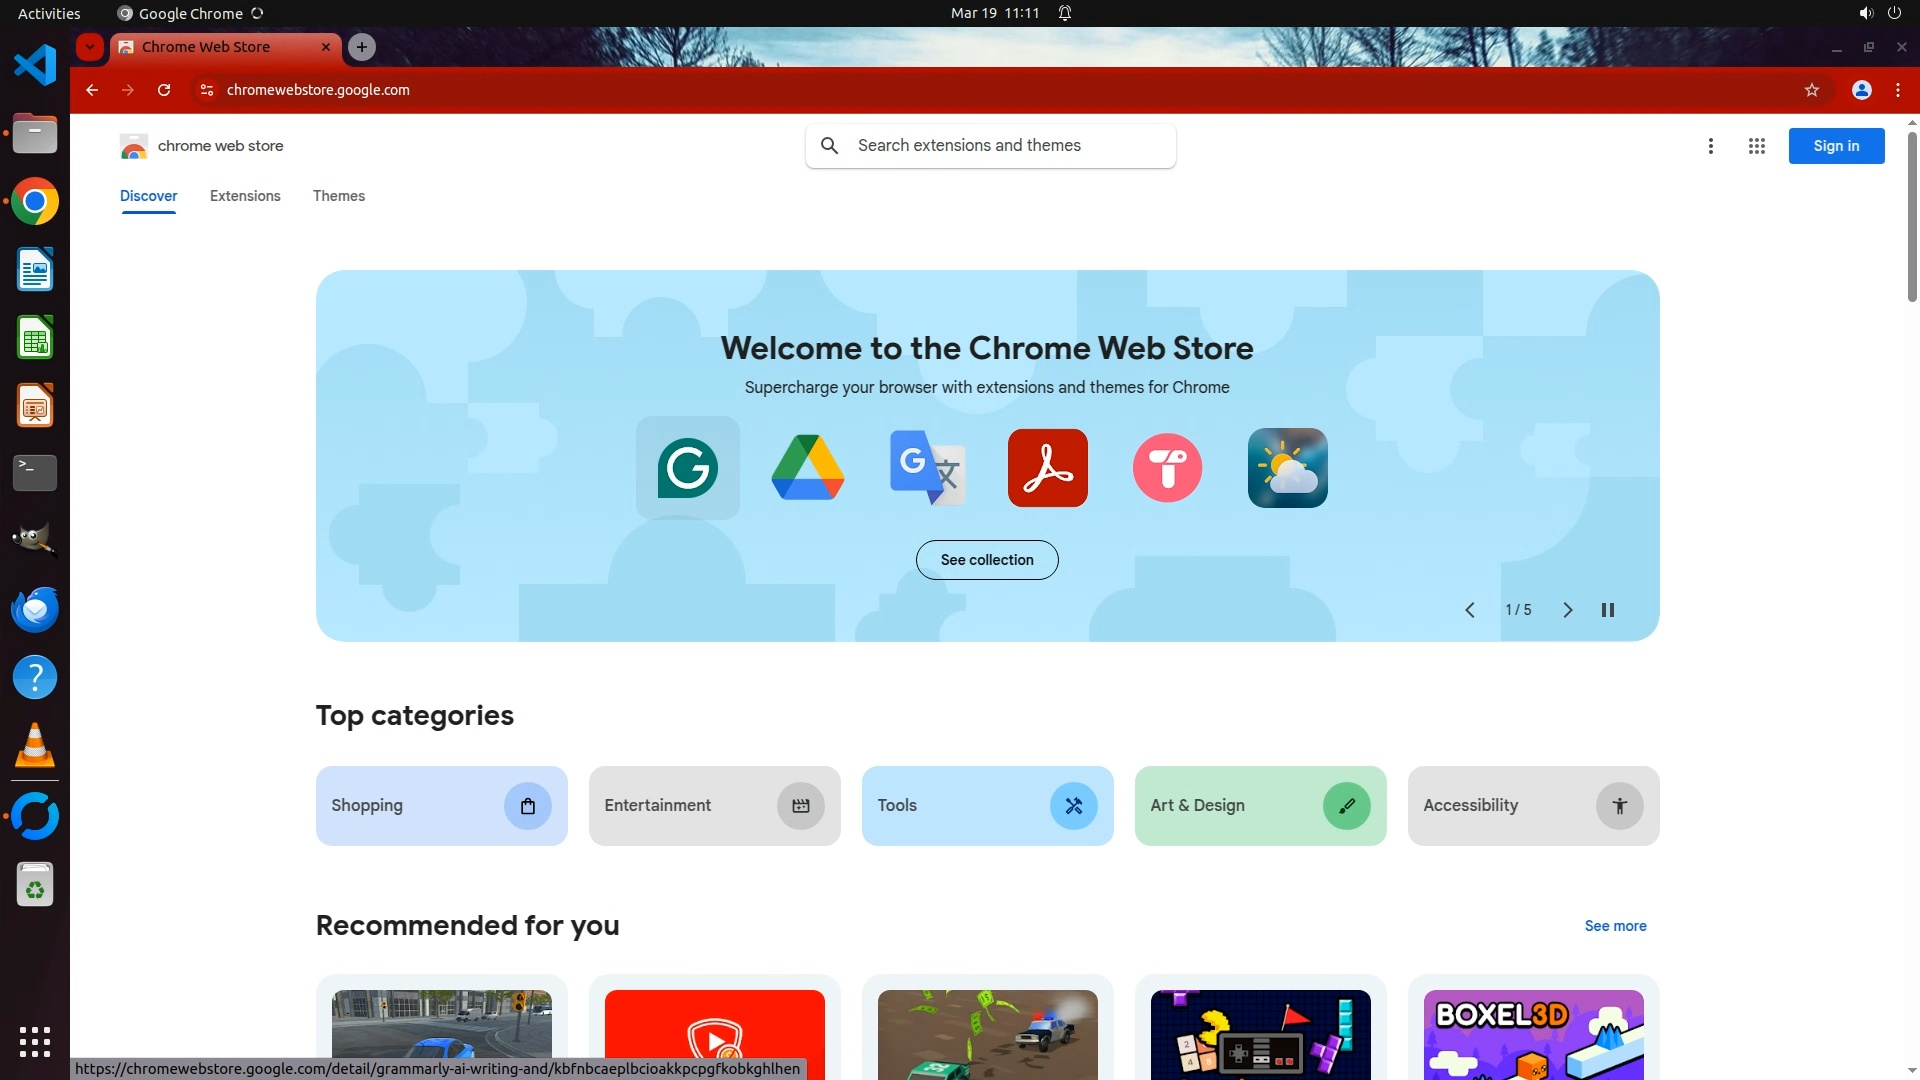
Task: Go to the next carousel slide
Action: click(1567, 610)
